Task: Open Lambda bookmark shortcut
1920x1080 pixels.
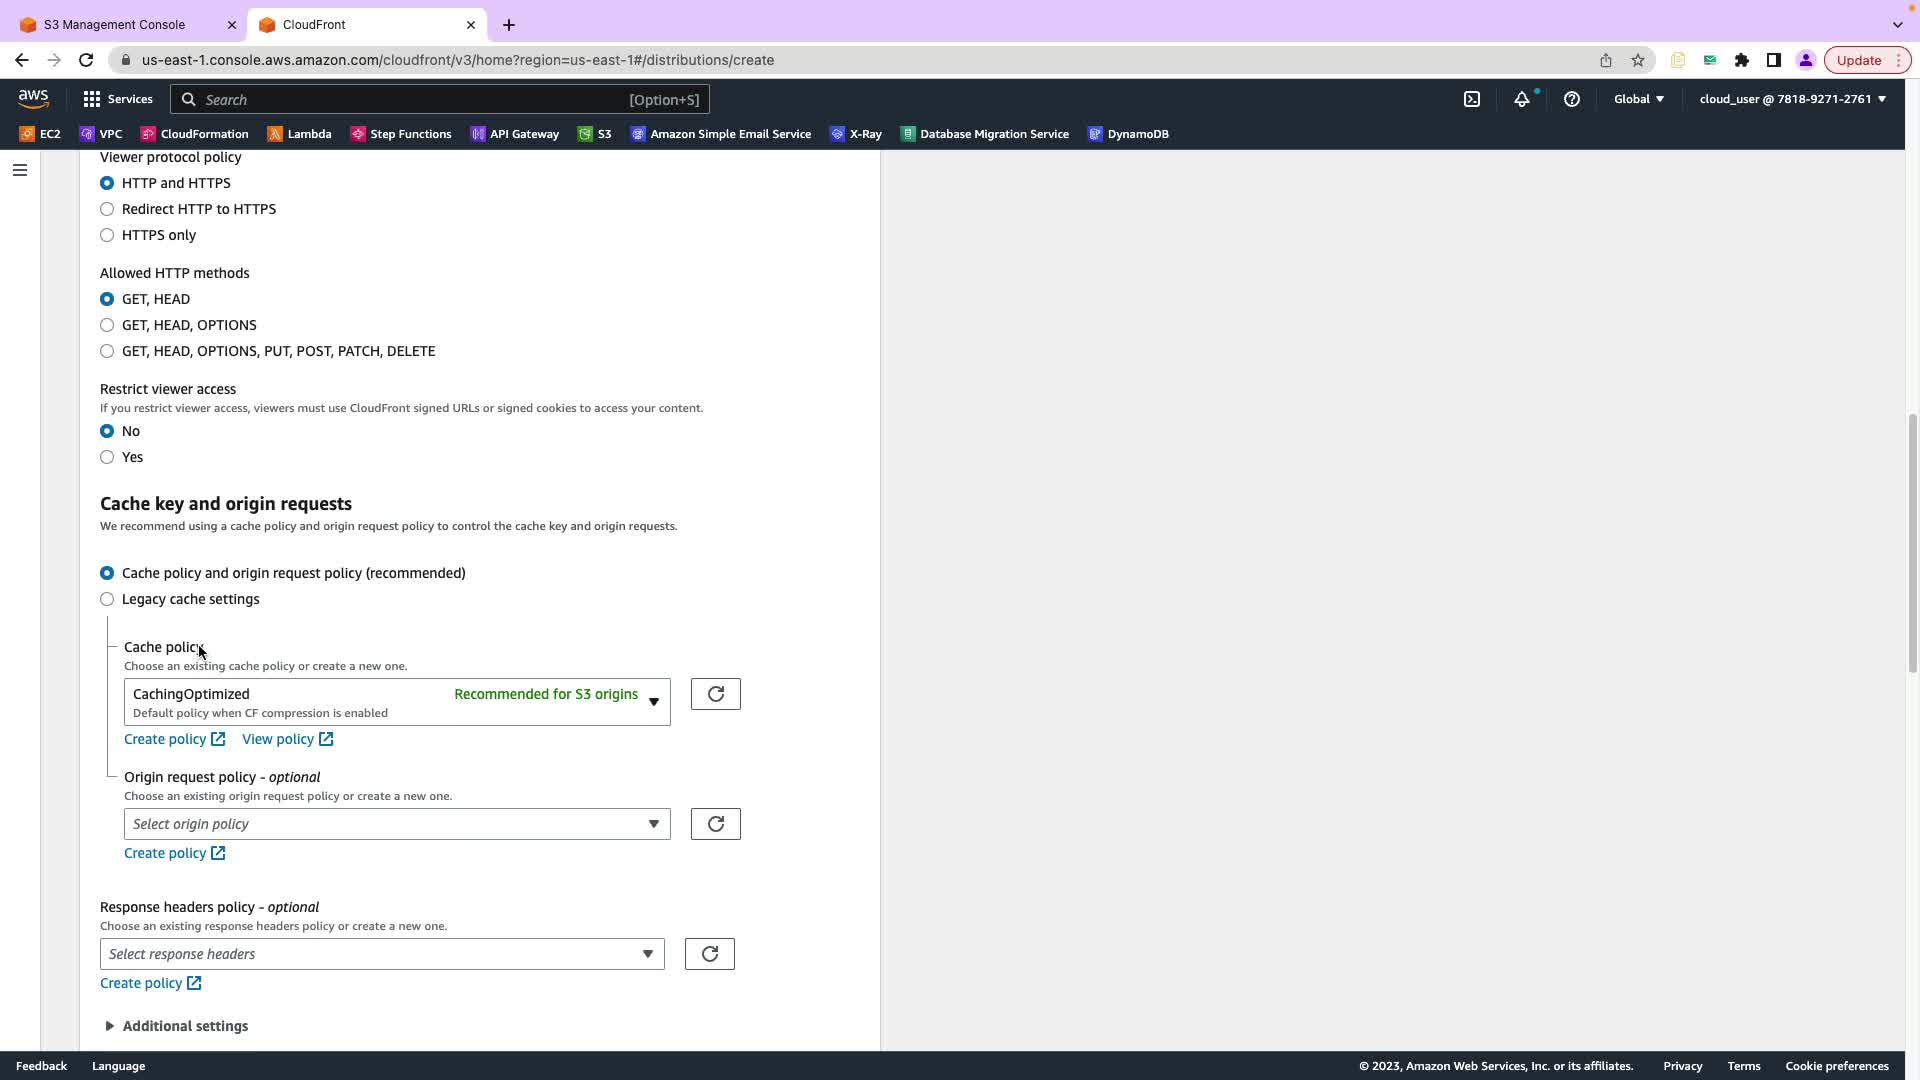Action: tap(299, 134)
